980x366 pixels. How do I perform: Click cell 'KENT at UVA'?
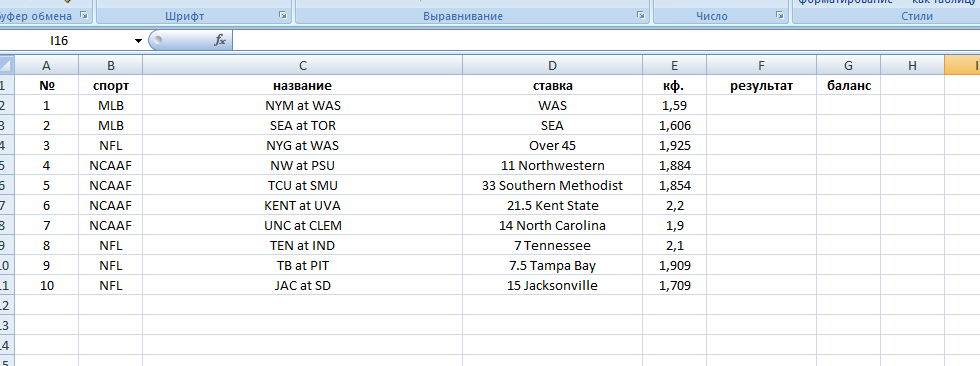tap(302, 205)
